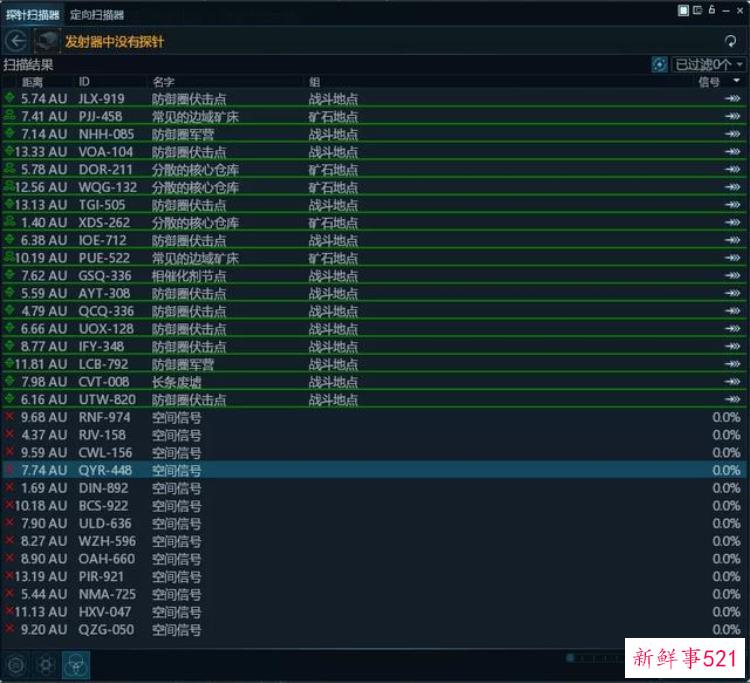
Task: Open the 已过滤0个 filter dropdown
Action: click(709, 64)
